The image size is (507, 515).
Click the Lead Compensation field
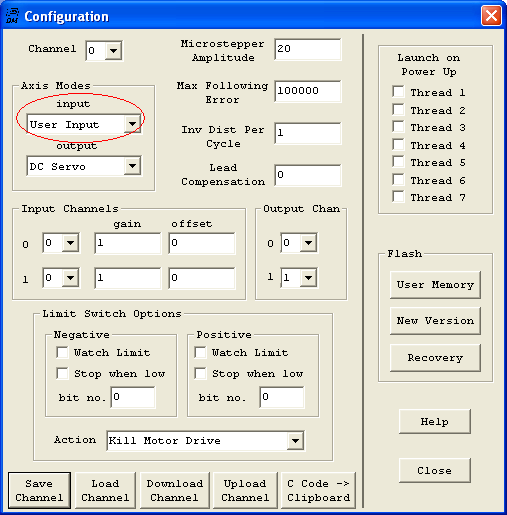308,175
